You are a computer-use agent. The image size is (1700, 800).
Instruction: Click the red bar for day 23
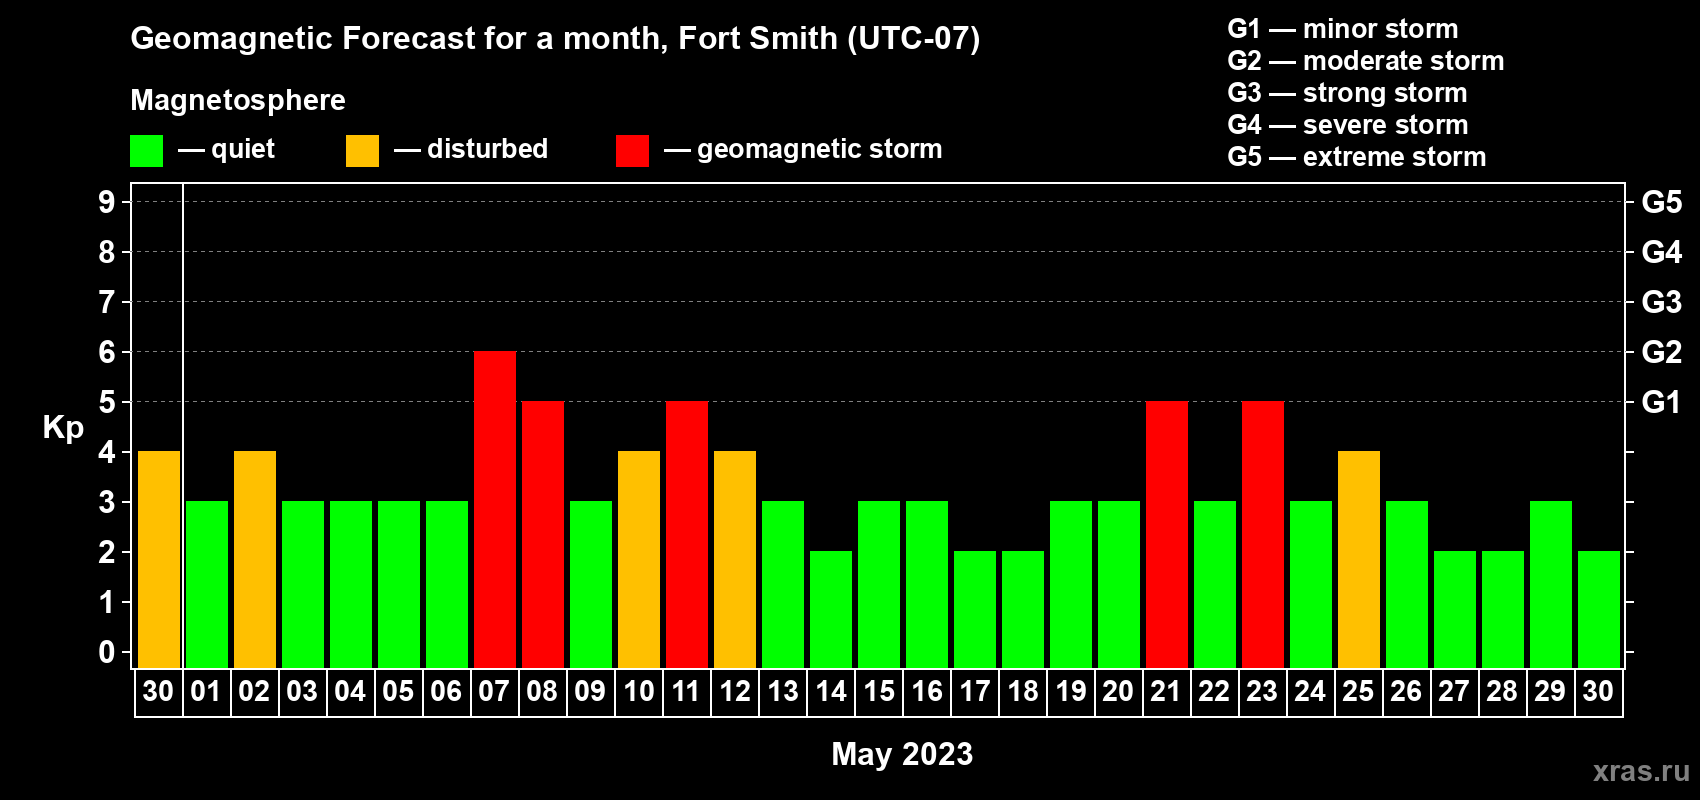click(x=1263, y=535)
